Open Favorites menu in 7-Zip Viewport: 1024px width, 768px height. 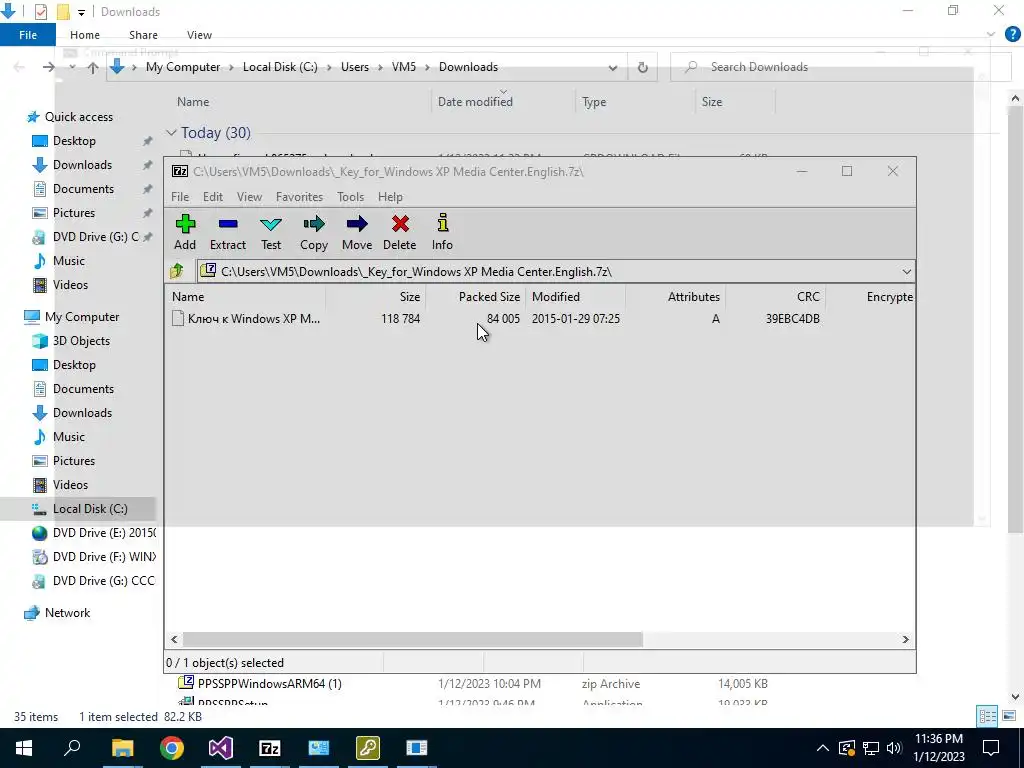click(299, 197)
